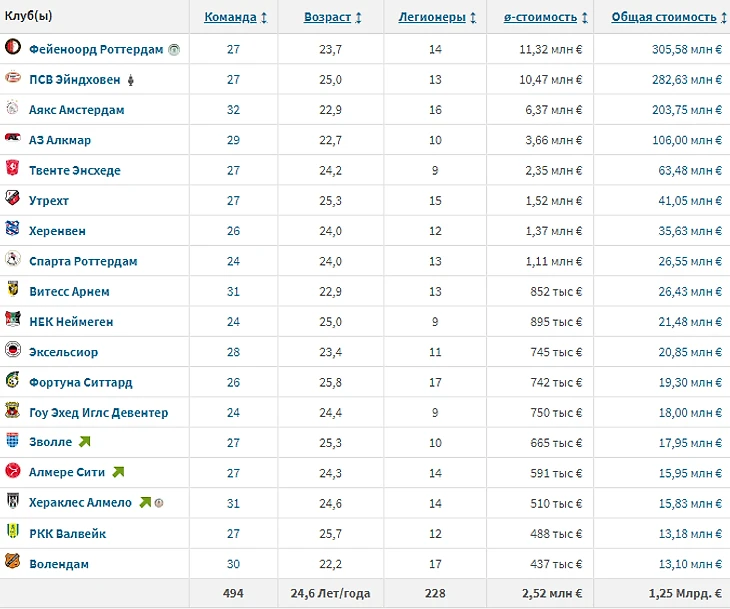Click green promotion arrow beside Хераклес Алмело
Image resolution: width=730 pixels, height=609 pixels.
coord(145,502)
